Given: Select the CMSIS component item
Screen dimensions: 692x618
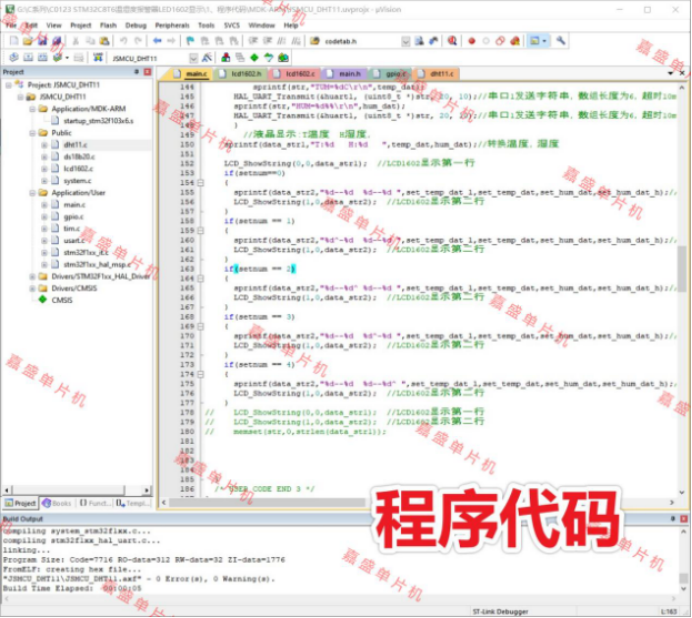Looking at the screenshot, I should point(62,300).
